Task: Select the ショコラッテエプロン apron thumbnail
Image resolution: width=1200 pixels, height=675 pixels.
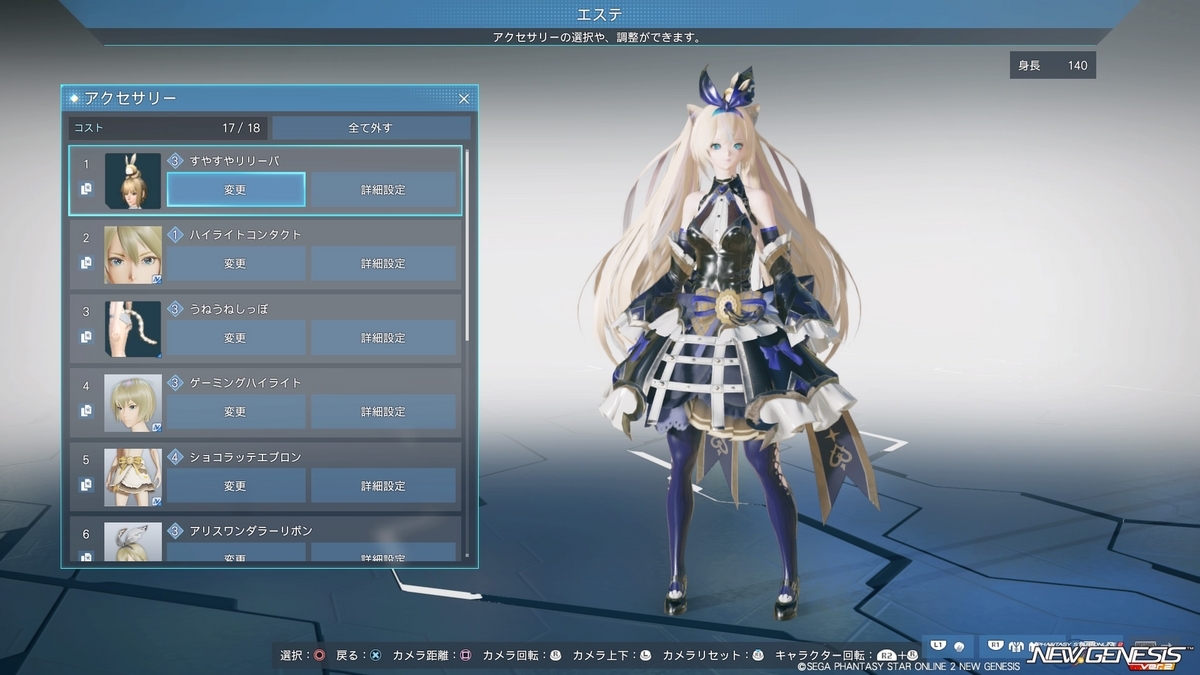Action: [133, 477]
